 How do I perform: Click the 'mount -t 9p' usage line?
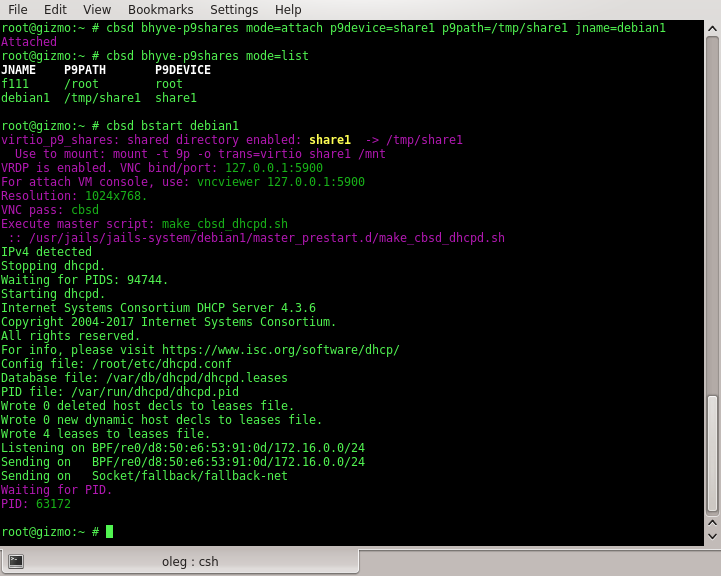200,154
